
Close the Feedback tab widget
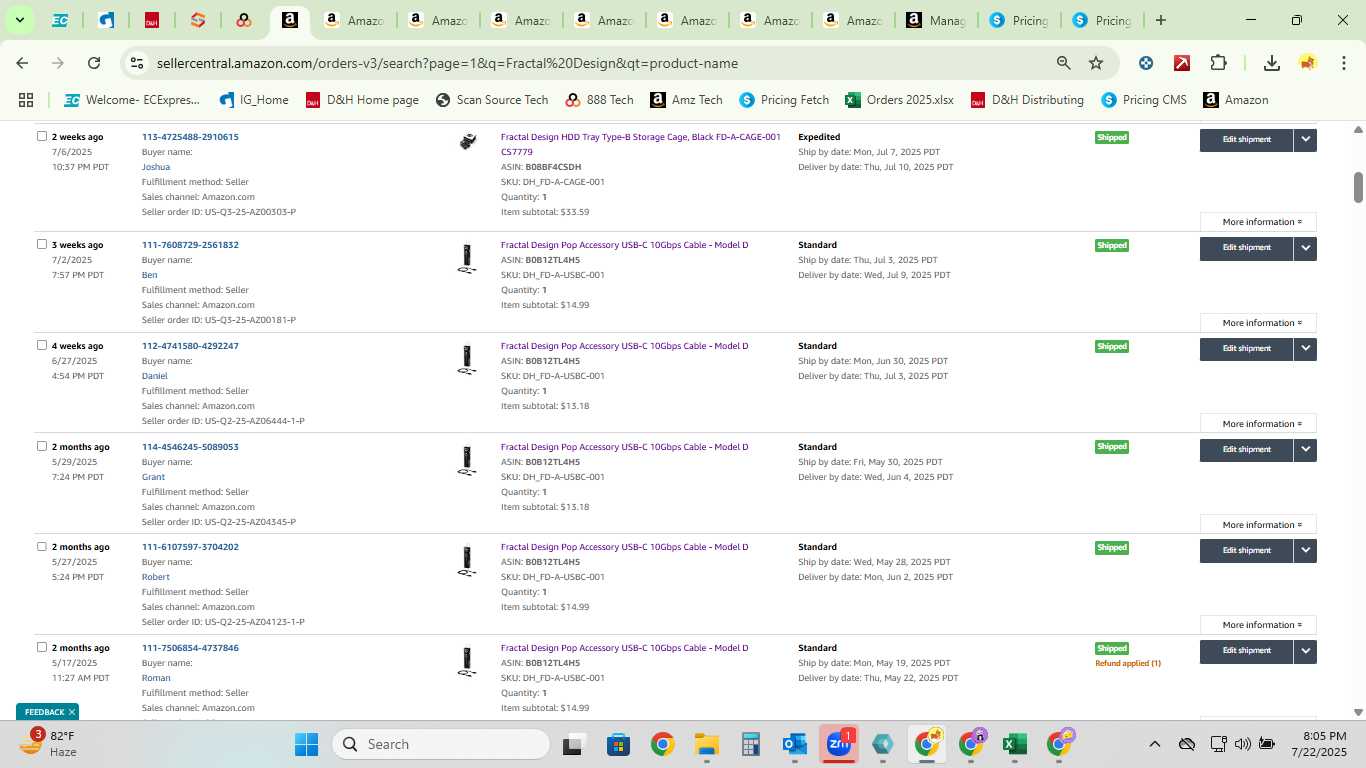(x=72, y=712)
